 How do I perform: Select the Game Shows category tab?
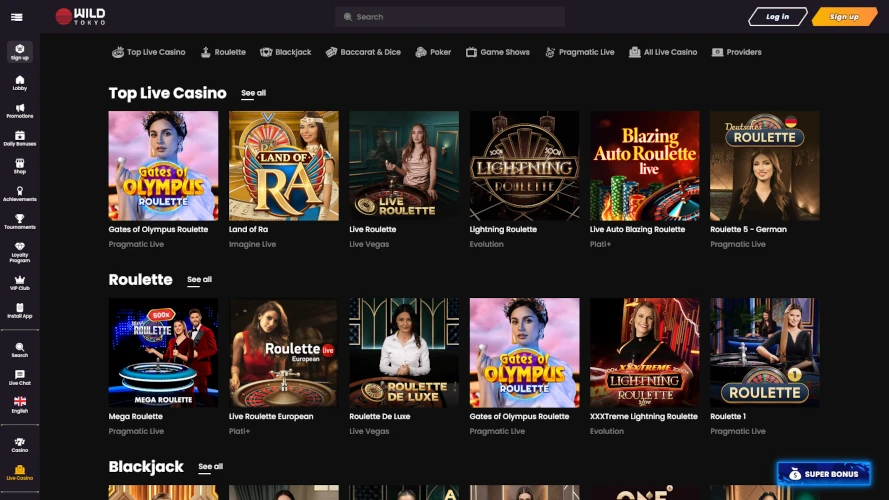[498, 52]
